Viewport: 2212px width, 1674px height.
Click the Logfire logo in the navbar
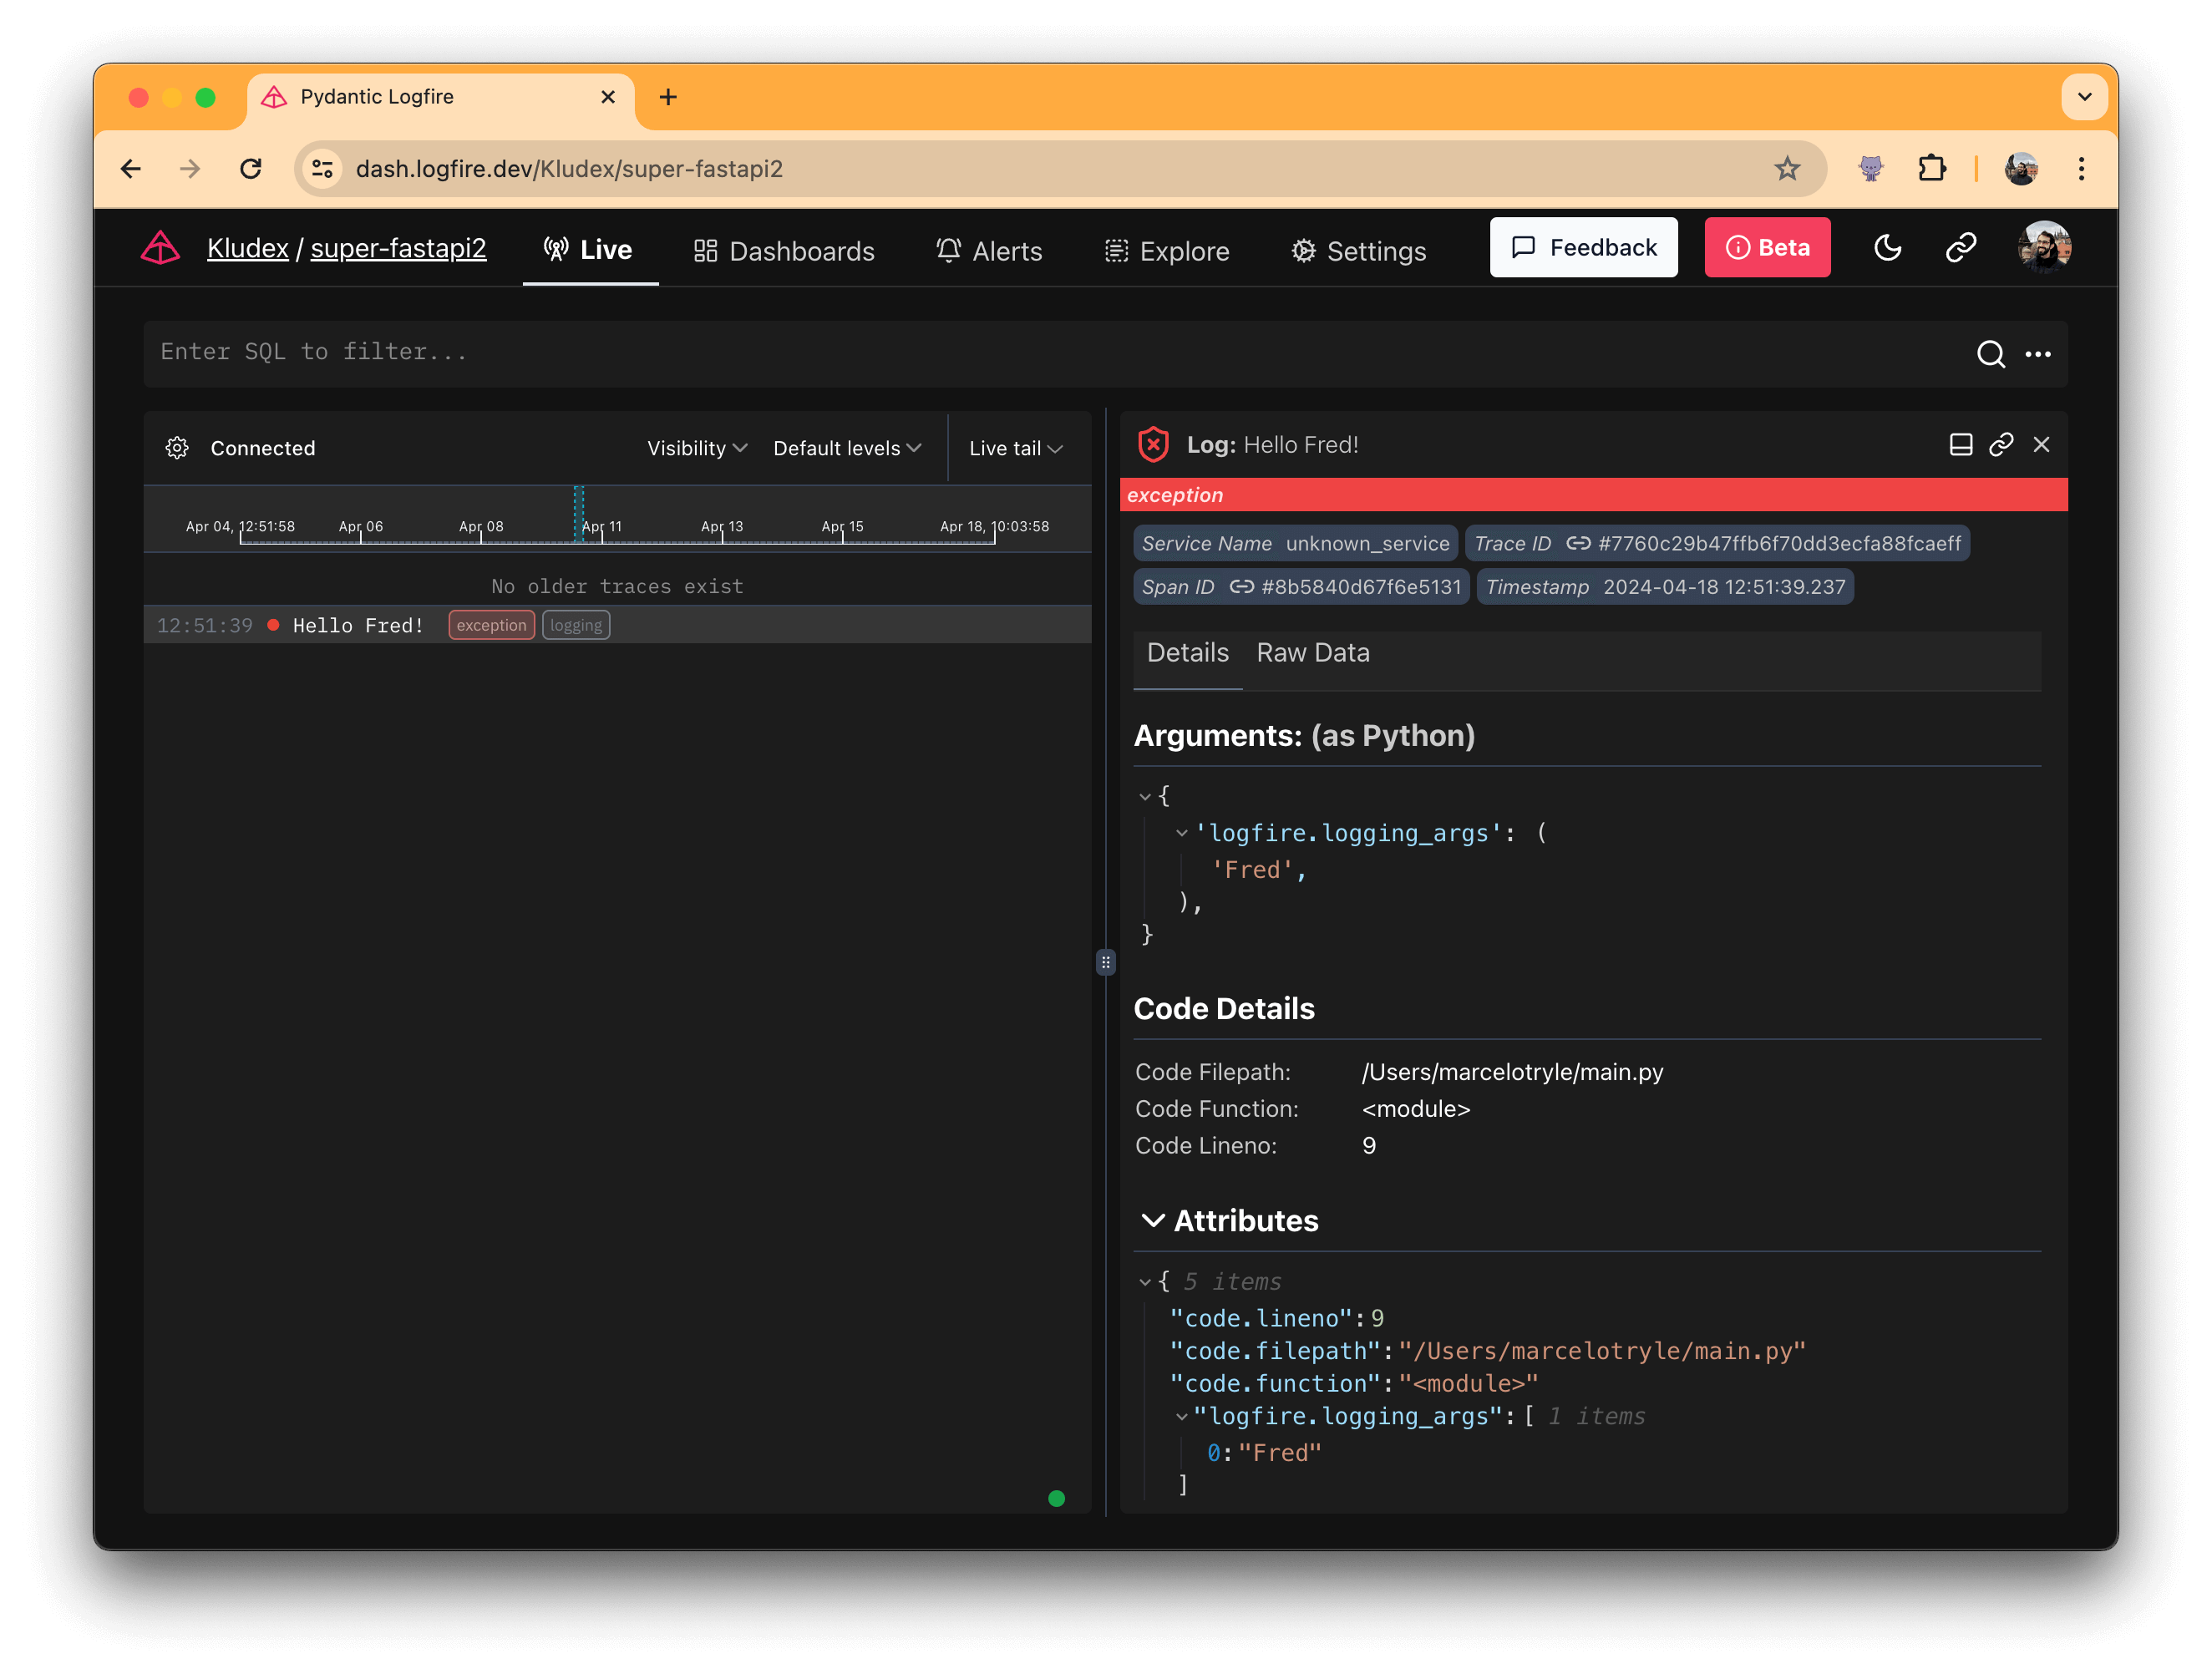160,248
